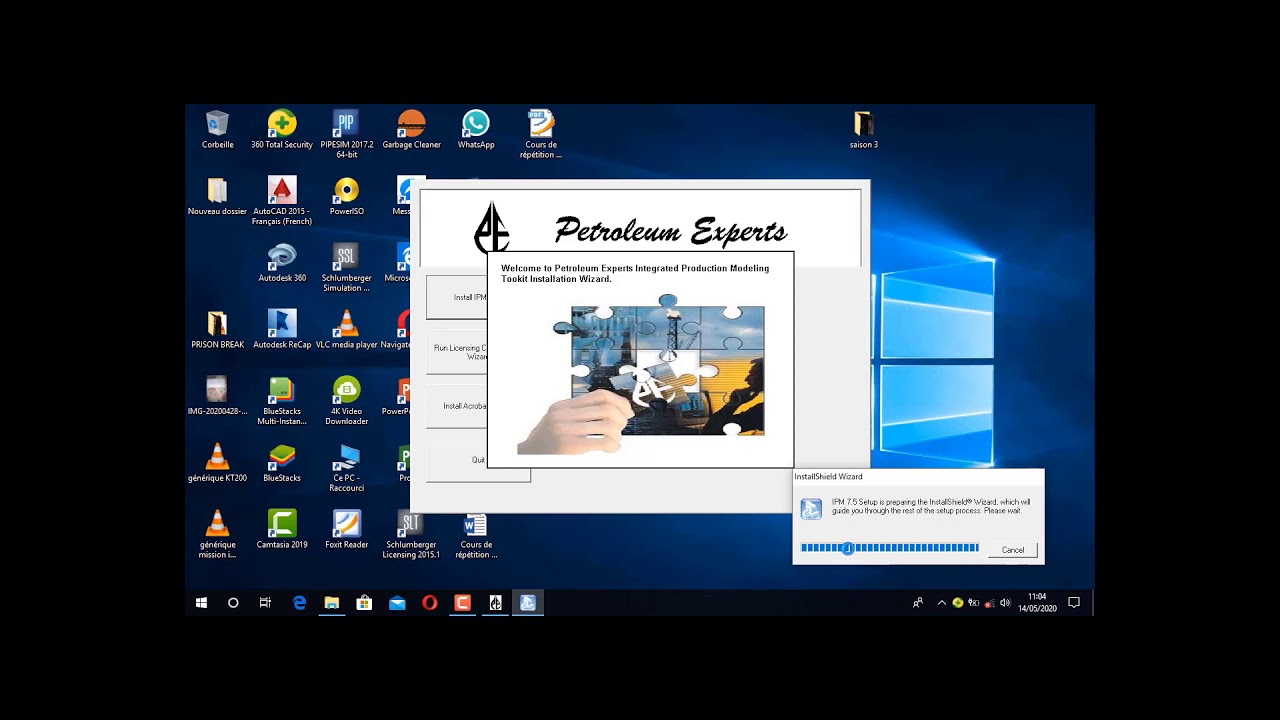Viewport: 1280px width, 720px height.
Task: Open volume control in tray
Action: [1005, 603]
